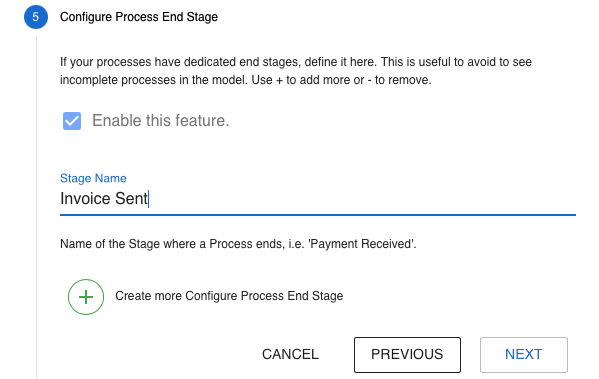Place cursor on the word Invoice in field
This screenshot has height=379, width=599.
coord(86,199)
